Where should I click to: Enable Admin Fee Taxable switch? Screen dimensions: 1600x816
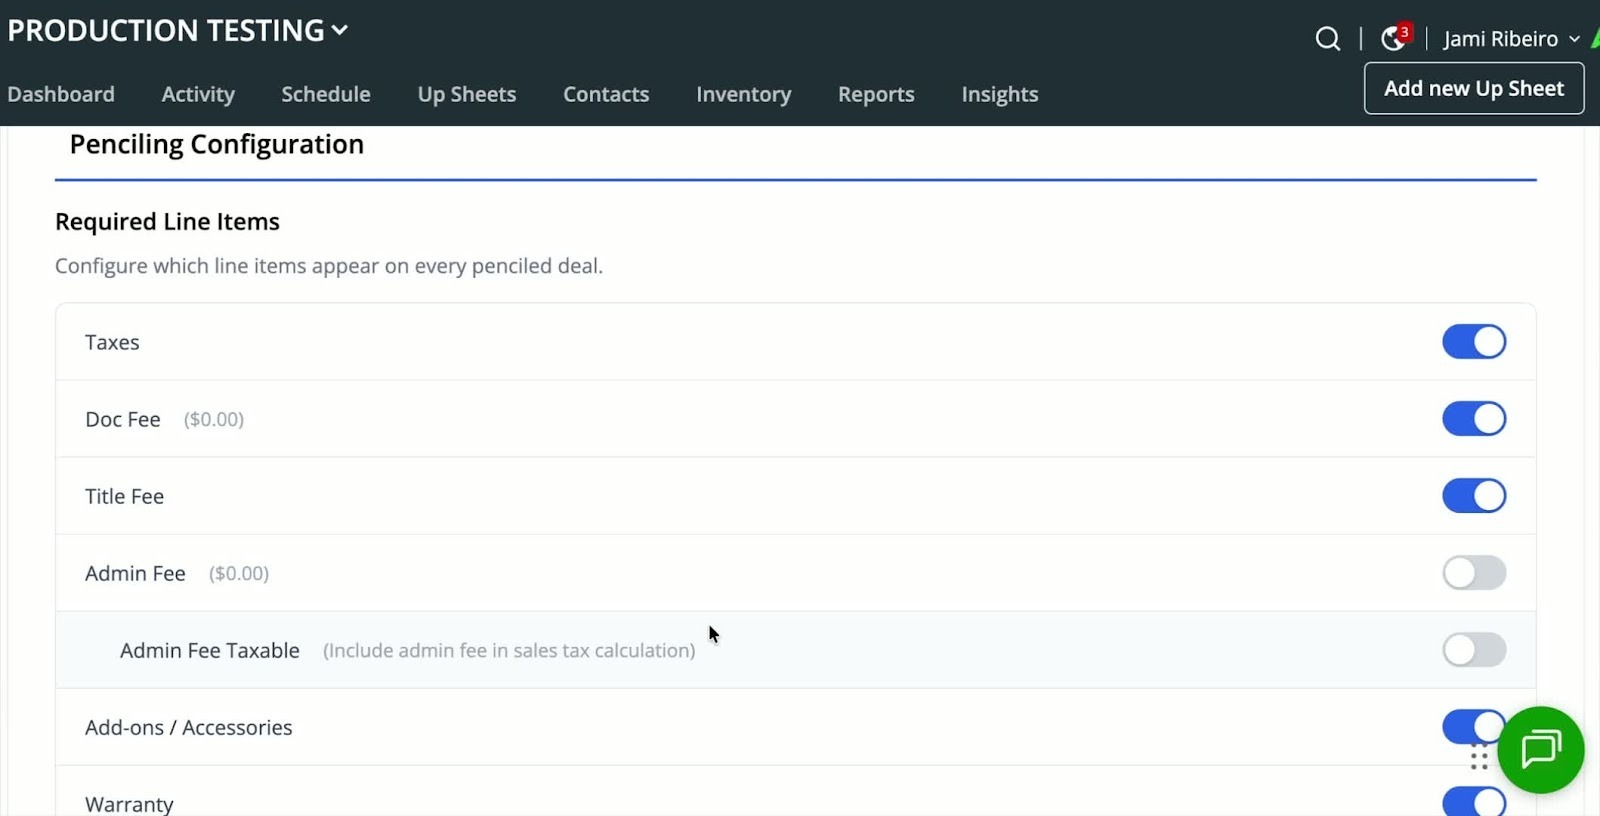(x=1473, y=650)
